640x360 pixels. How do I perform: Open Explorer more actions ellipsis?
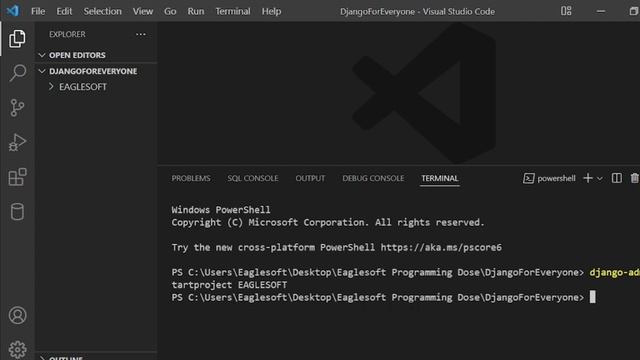click(x=141, y=34)
